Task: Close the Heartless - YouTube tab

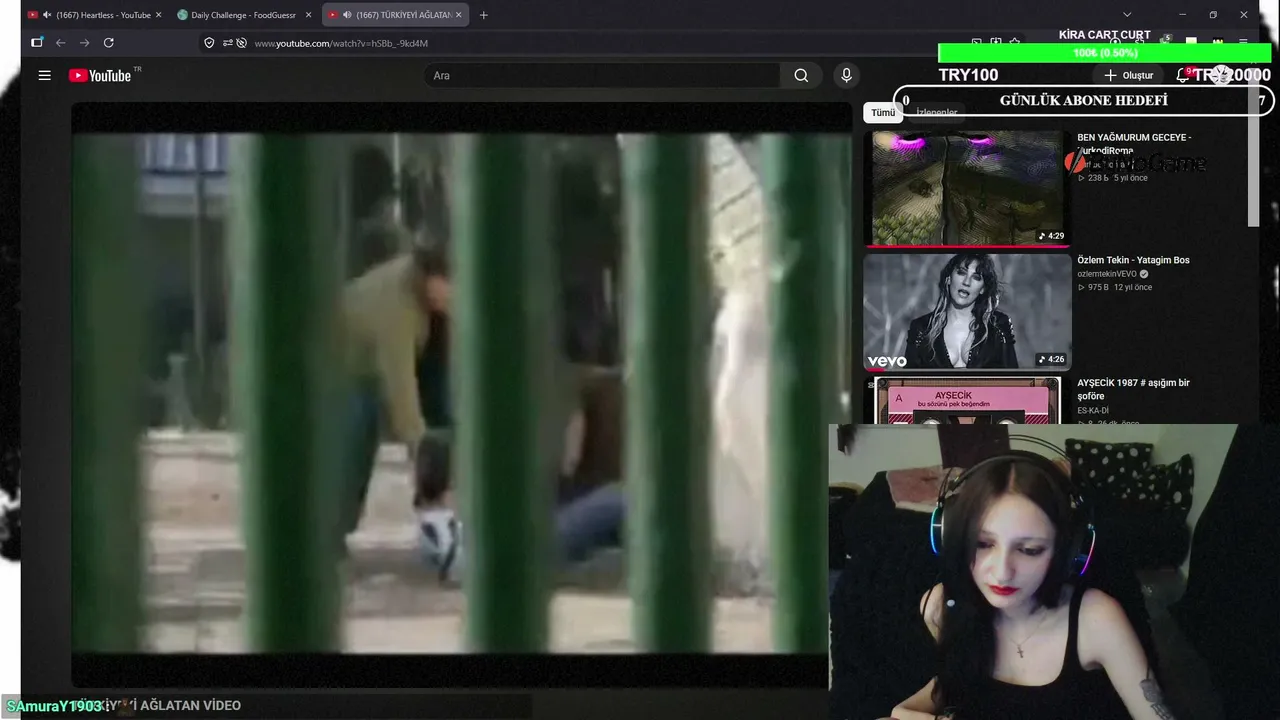Action: tap(158, 15)
